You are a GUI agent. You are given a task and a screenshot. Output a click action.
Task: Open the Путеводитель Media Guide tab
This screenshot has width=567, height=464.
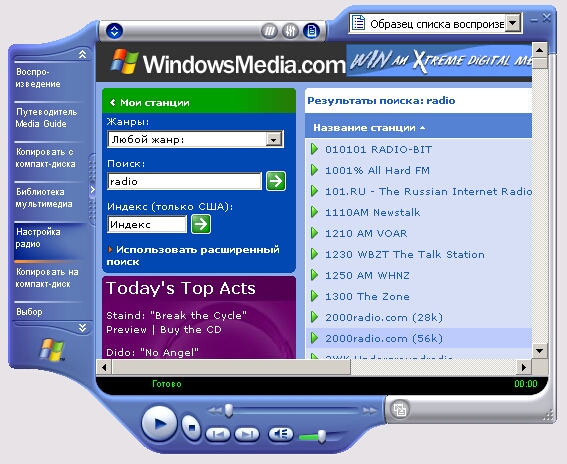coord(46,118)
